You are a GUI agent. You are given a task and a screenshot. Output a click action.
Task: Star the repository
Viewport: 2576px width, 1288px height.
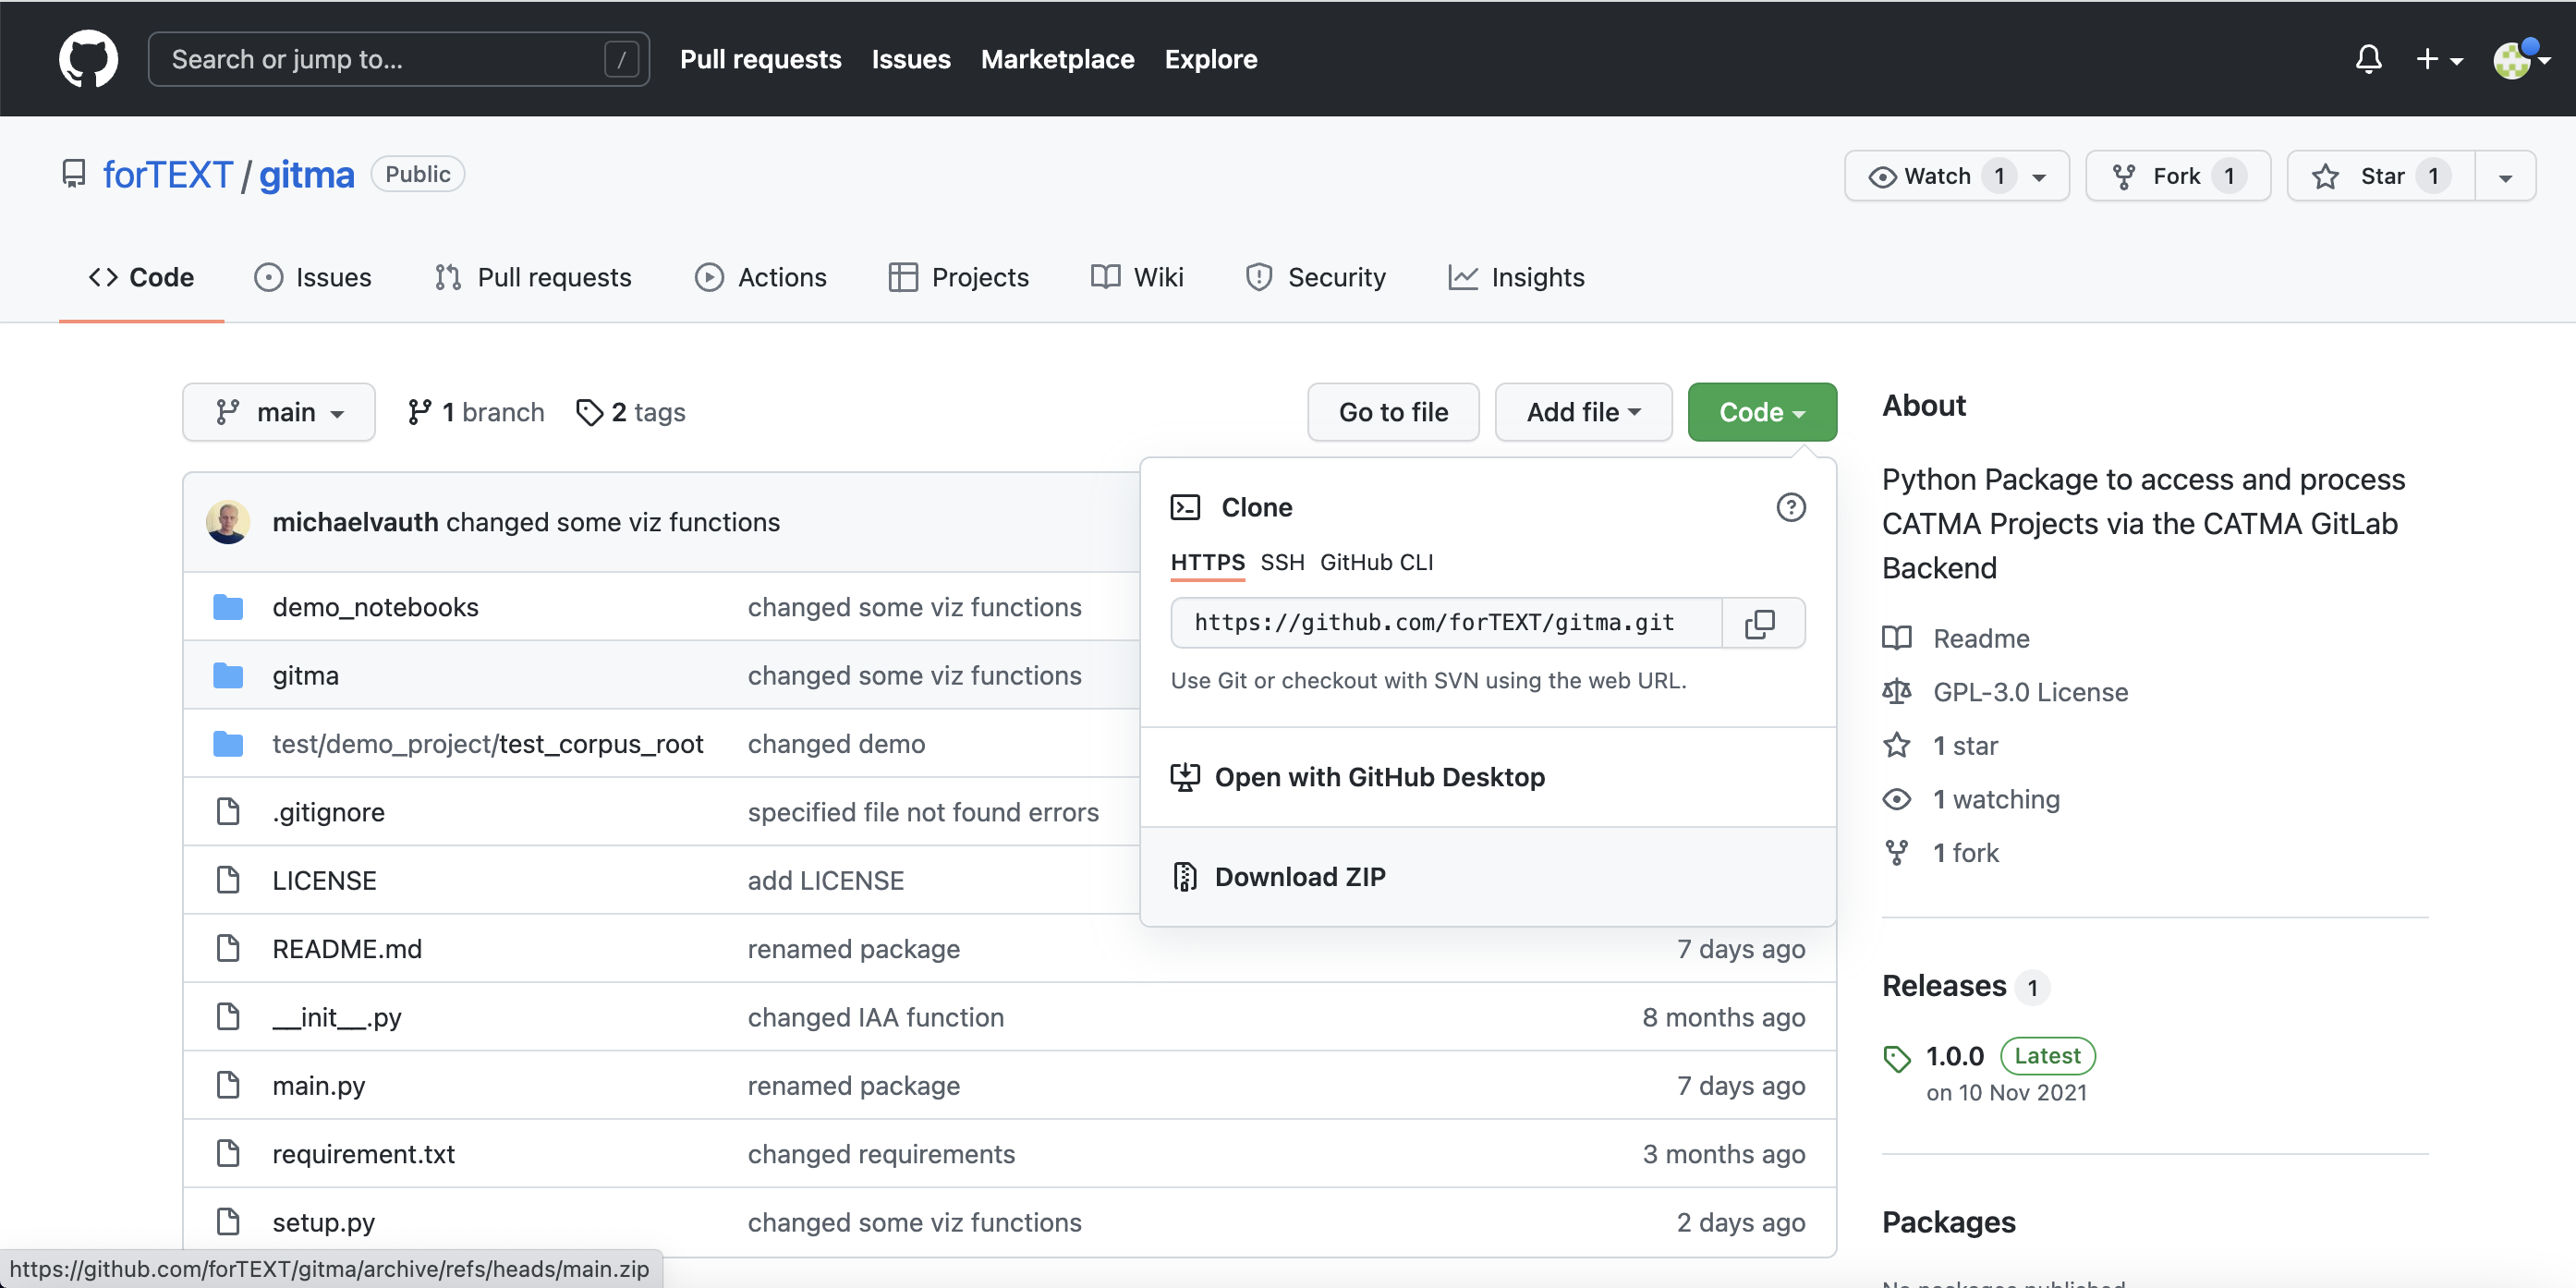tap(2380, 176)
